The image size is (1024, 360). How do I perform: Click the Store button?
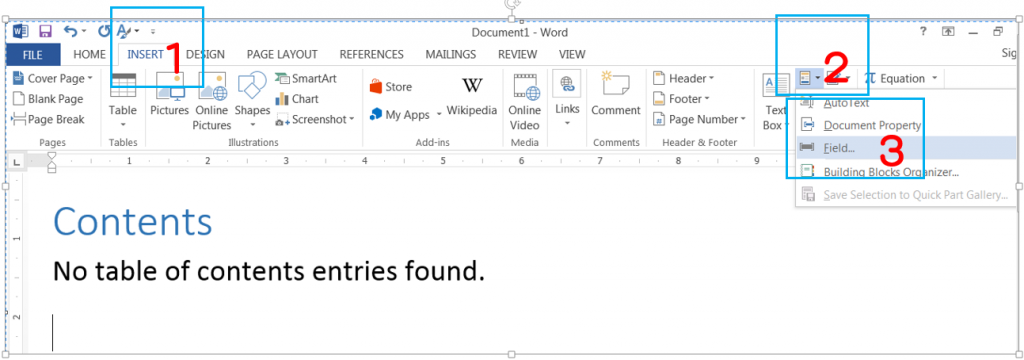[x=391, y=87]
